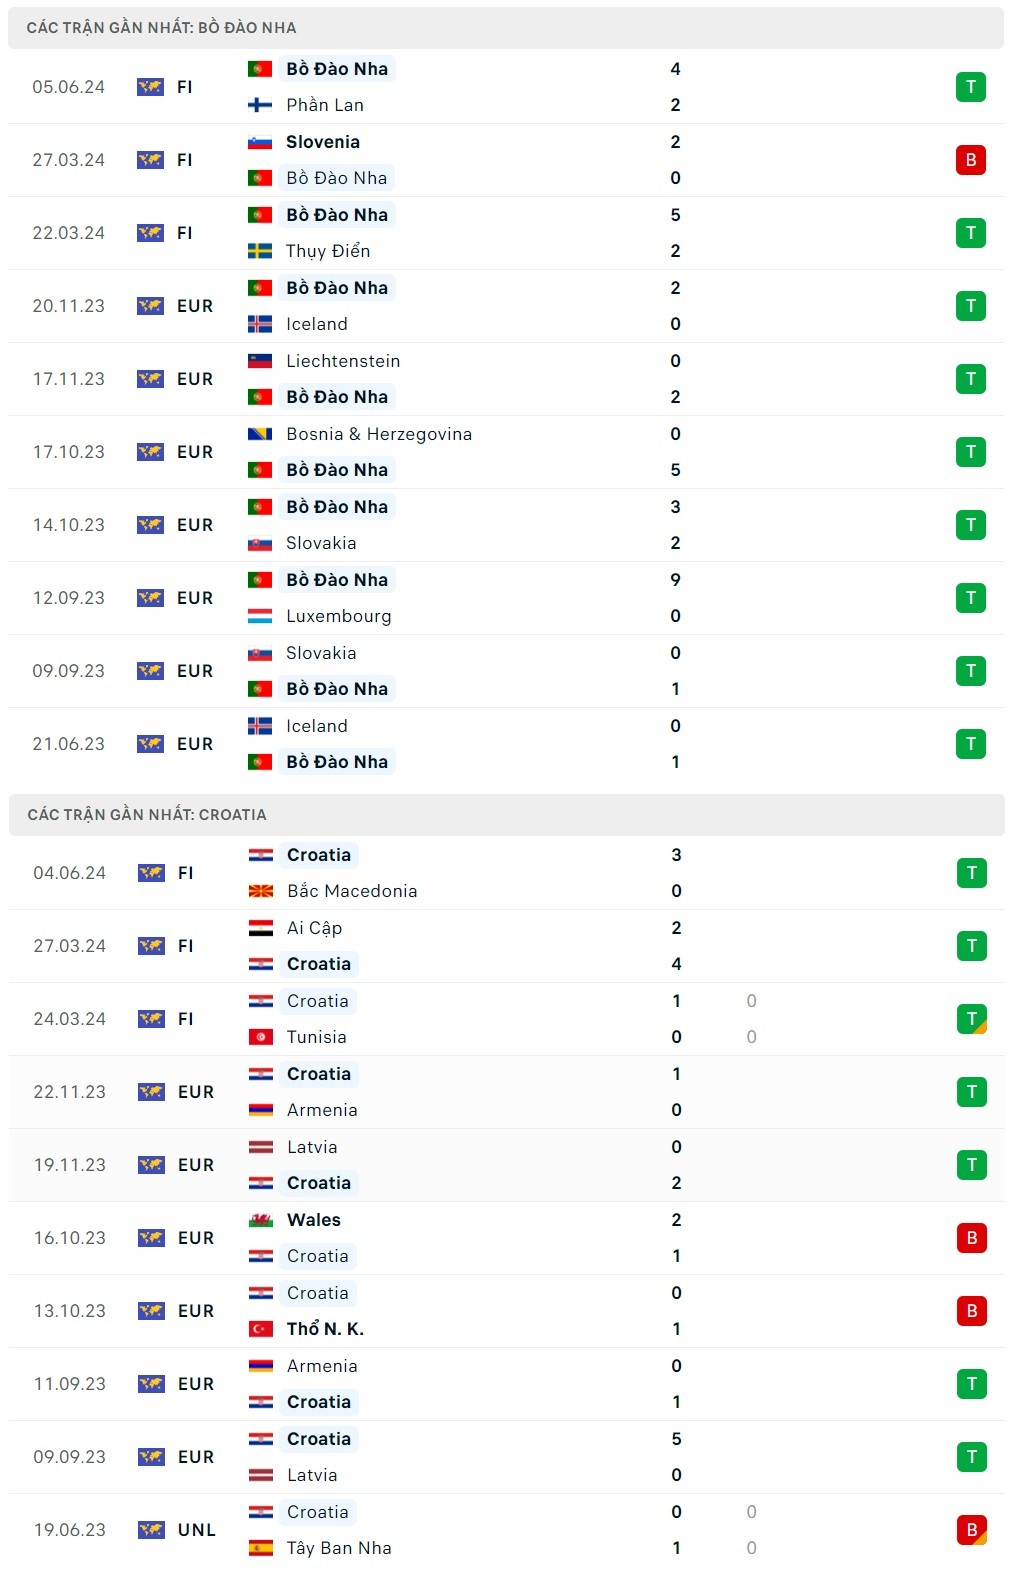This screenshot has width=1009, height=1589.
Task: Click the Liechtenstein flag icon
Action: [x=260, y=361]
